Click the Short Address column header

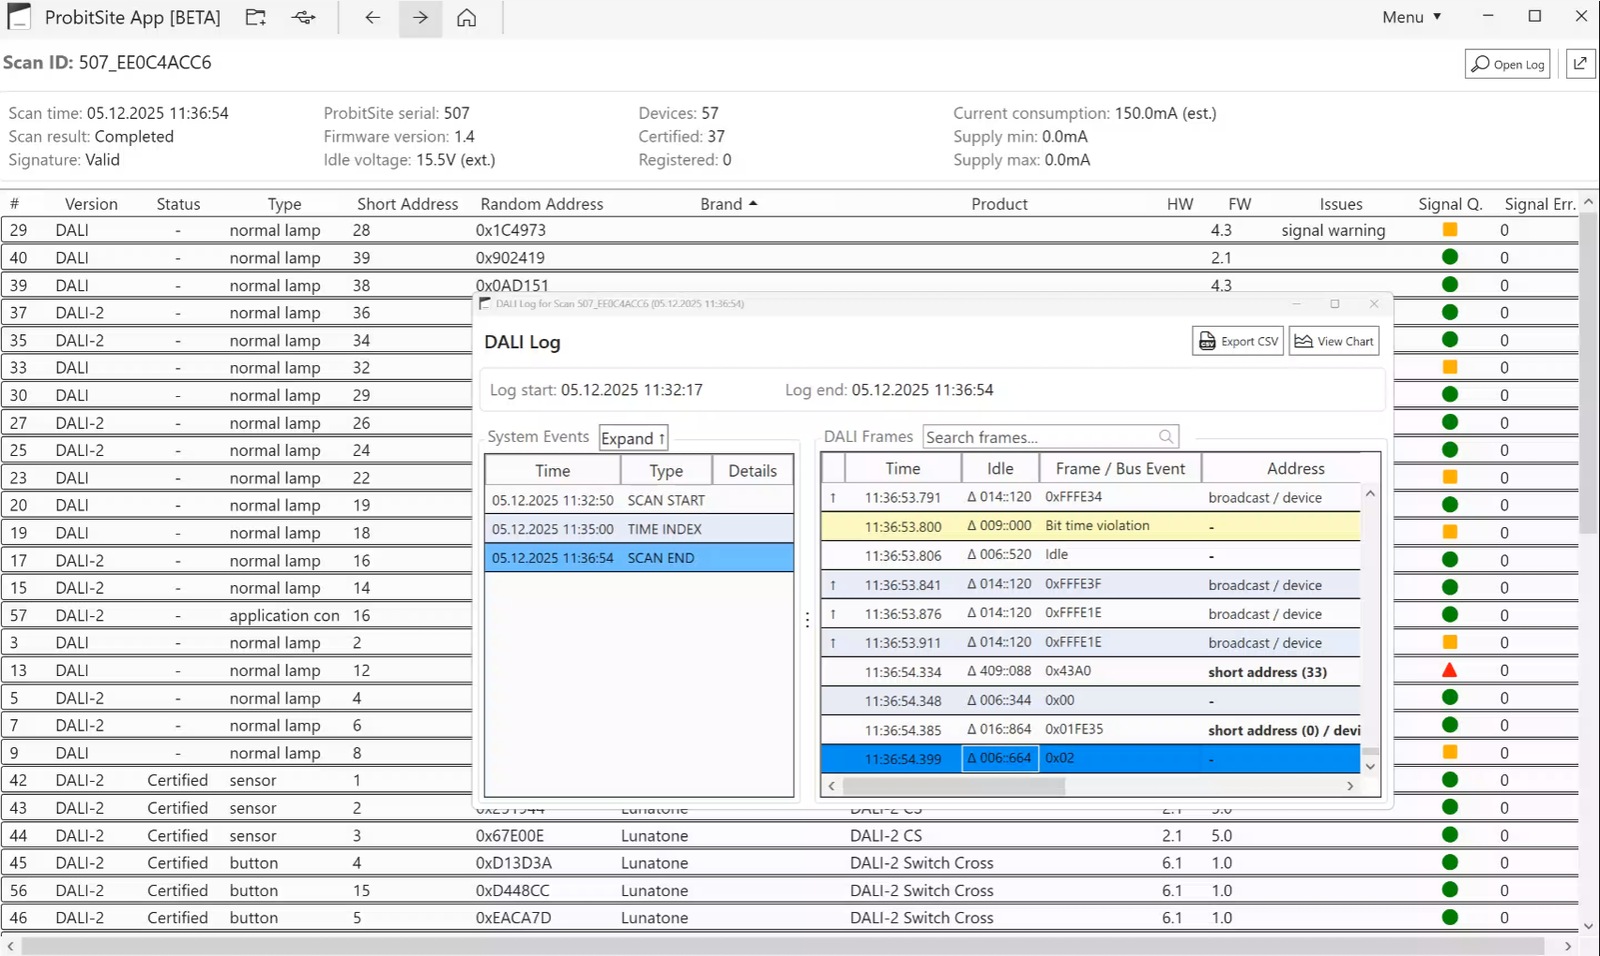coord(407,204)
